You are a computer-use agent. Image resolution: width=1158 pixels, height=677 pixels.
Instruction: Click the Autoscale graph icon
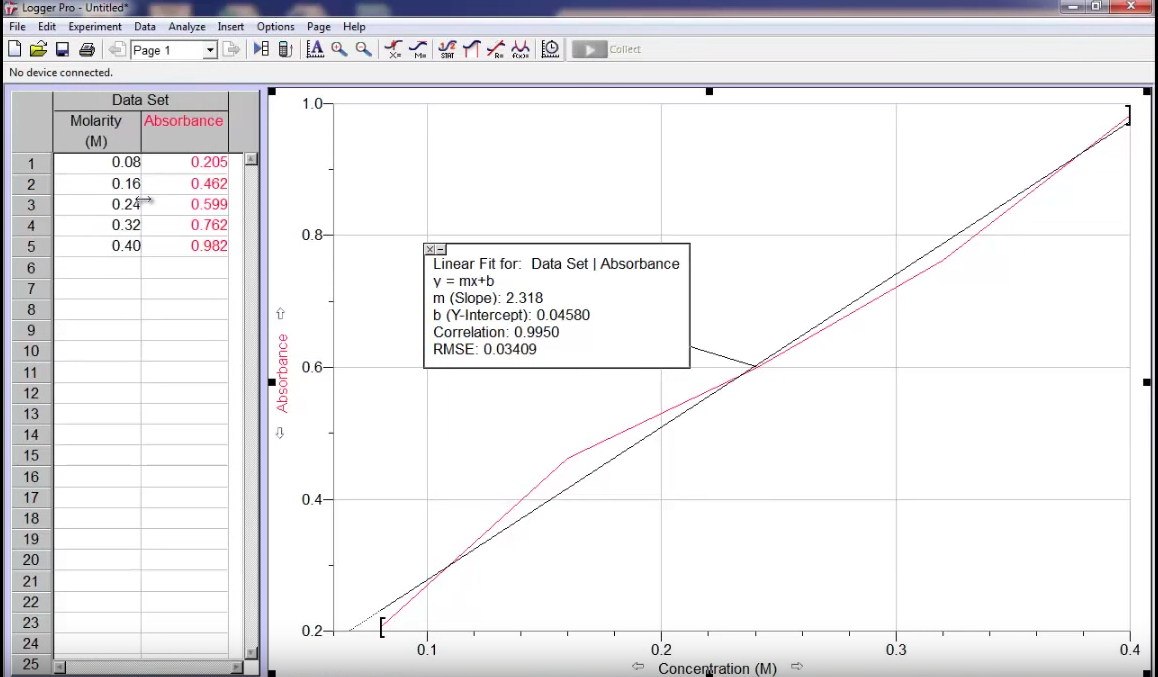[315, 49]
